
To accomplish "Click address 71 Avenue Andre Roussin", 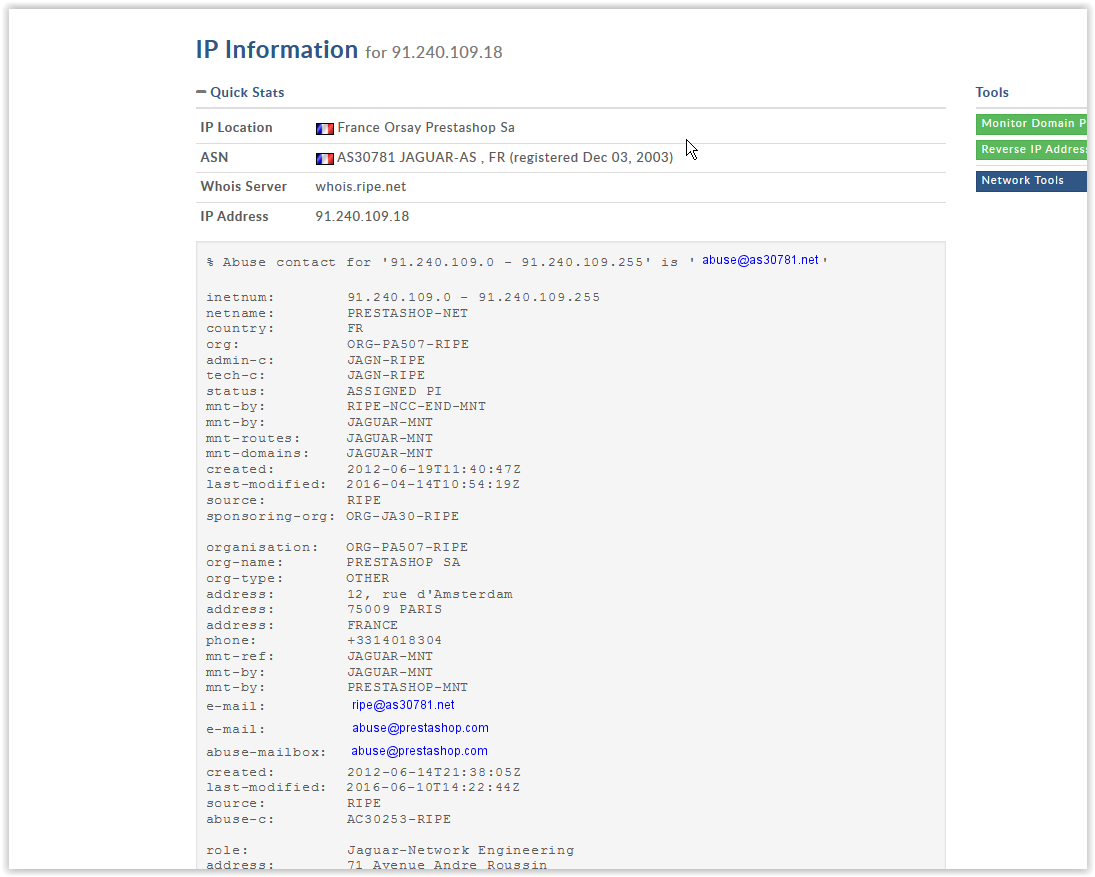I will tap(447, 865).
